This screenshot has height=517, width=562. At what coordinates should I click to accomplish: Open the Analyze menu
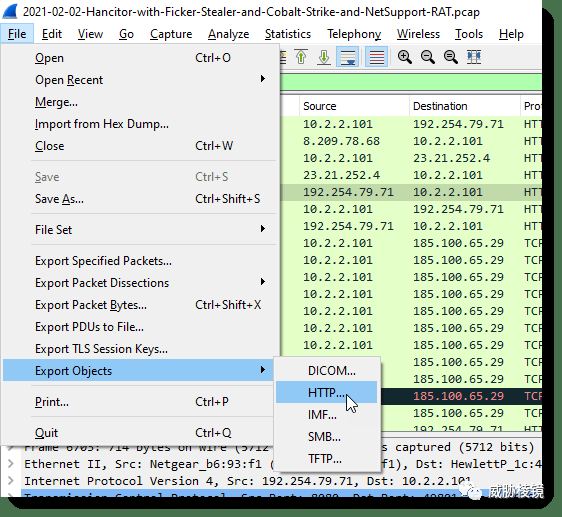[228, 34]
